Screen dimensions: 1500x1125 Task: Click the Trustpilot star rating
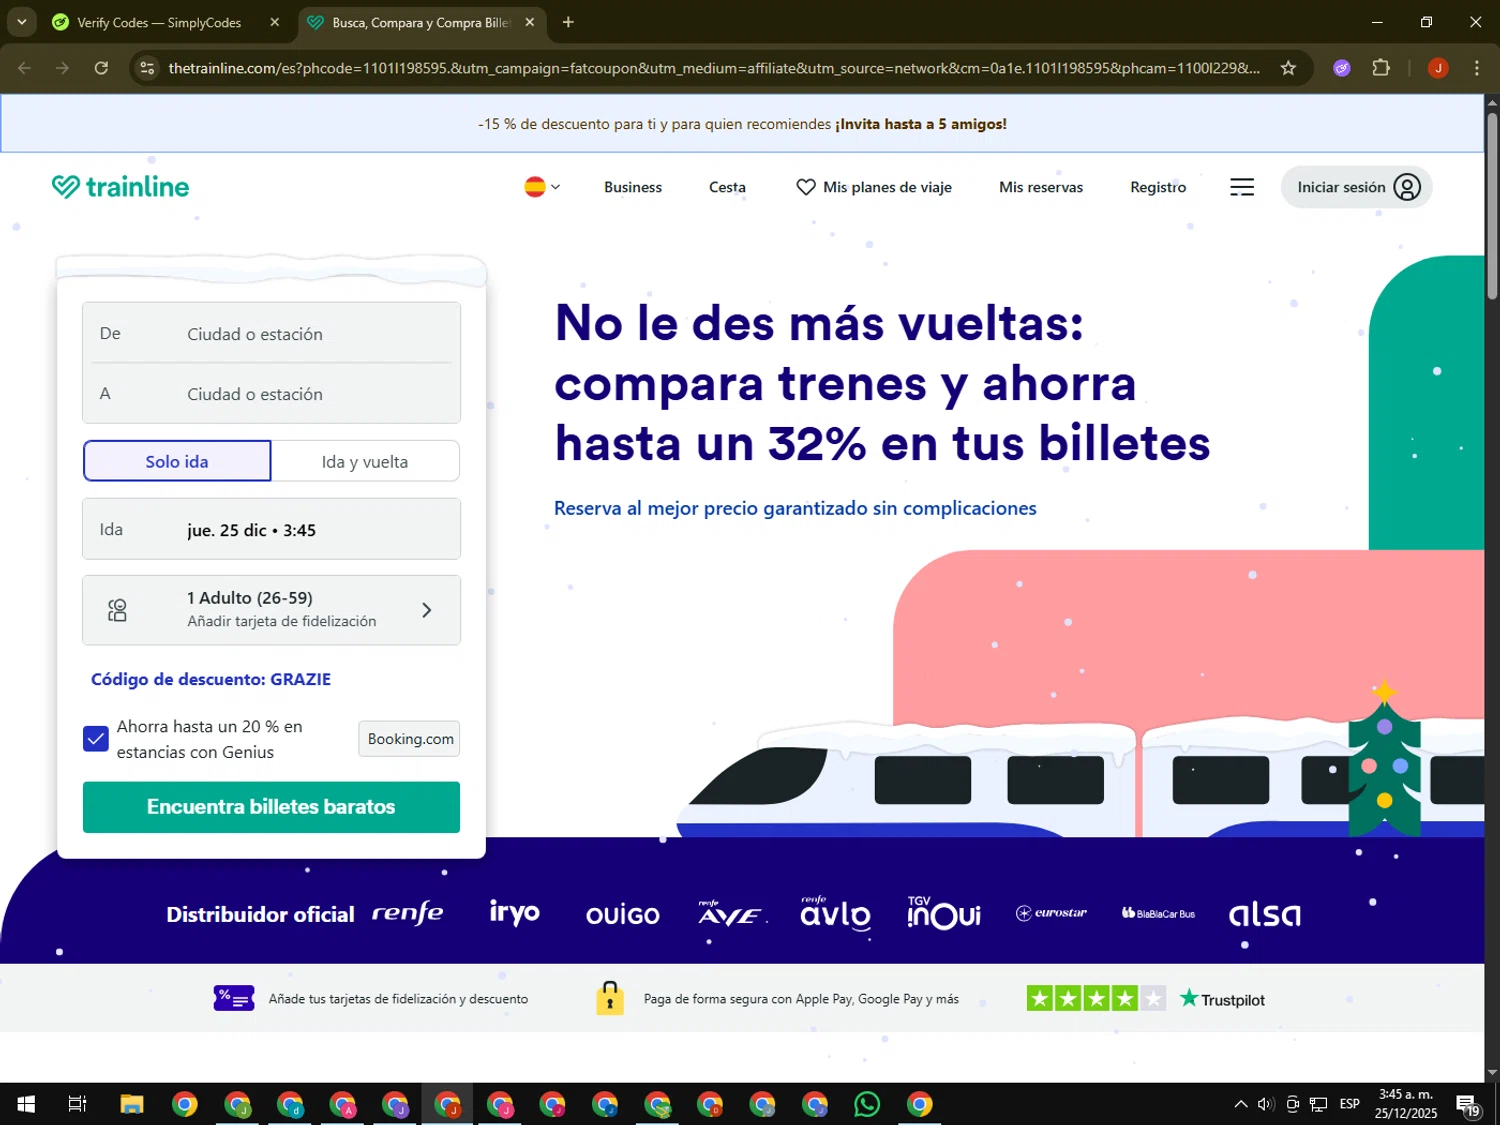click(x=1096, y=998)
